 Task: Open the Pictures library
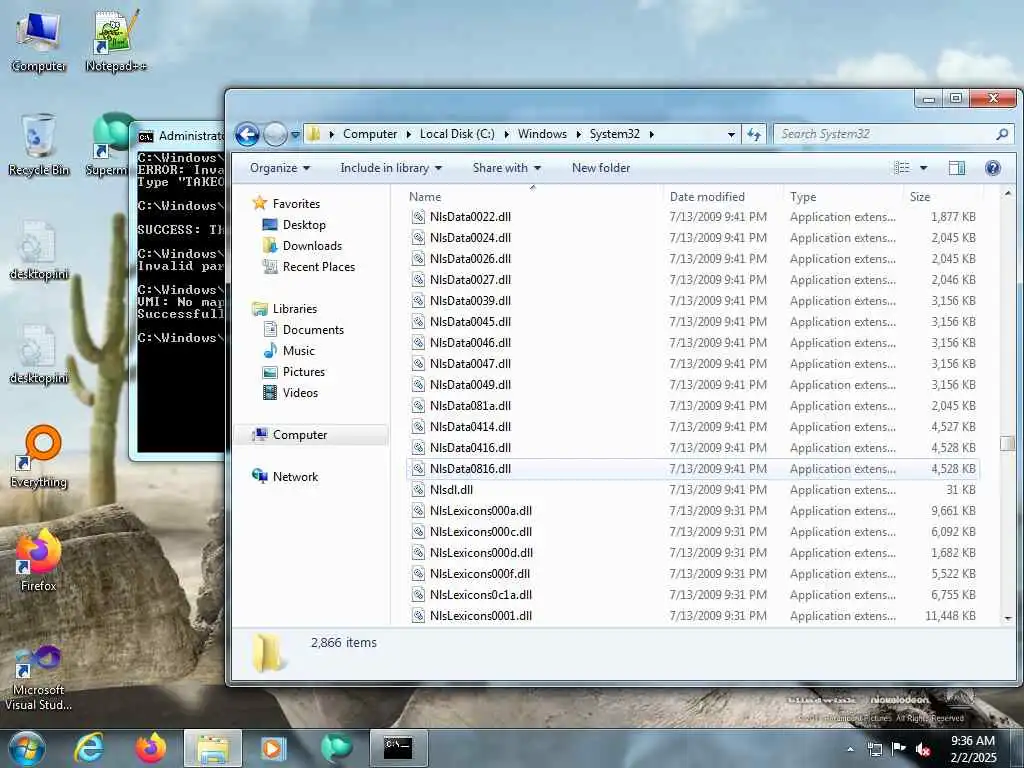coord(304,372)
